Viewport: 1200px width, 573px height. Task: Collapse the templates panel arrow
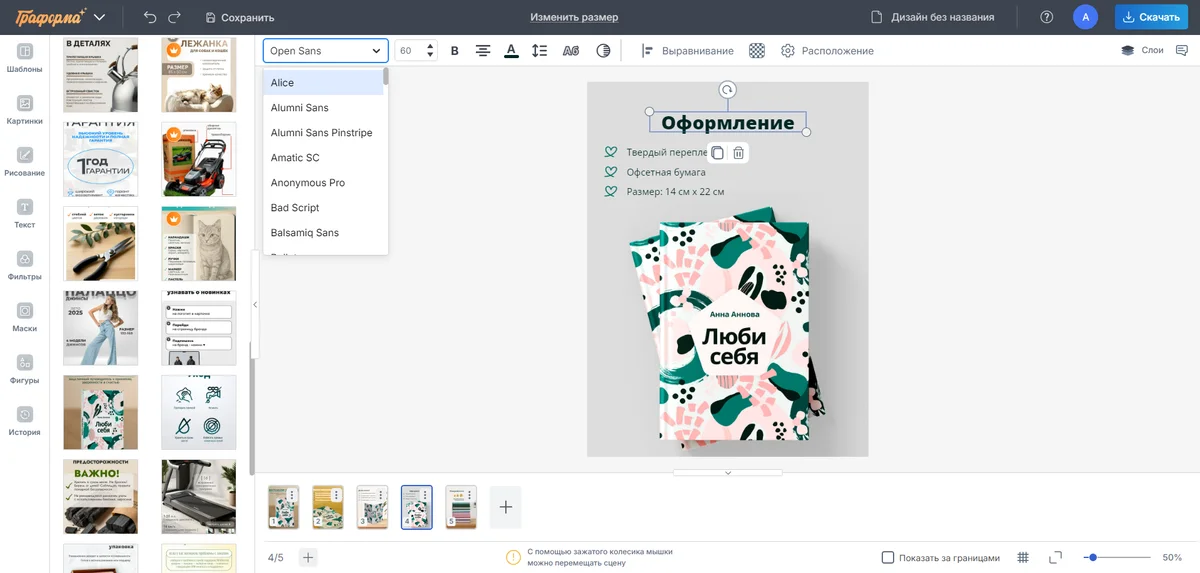coord(254,305)
